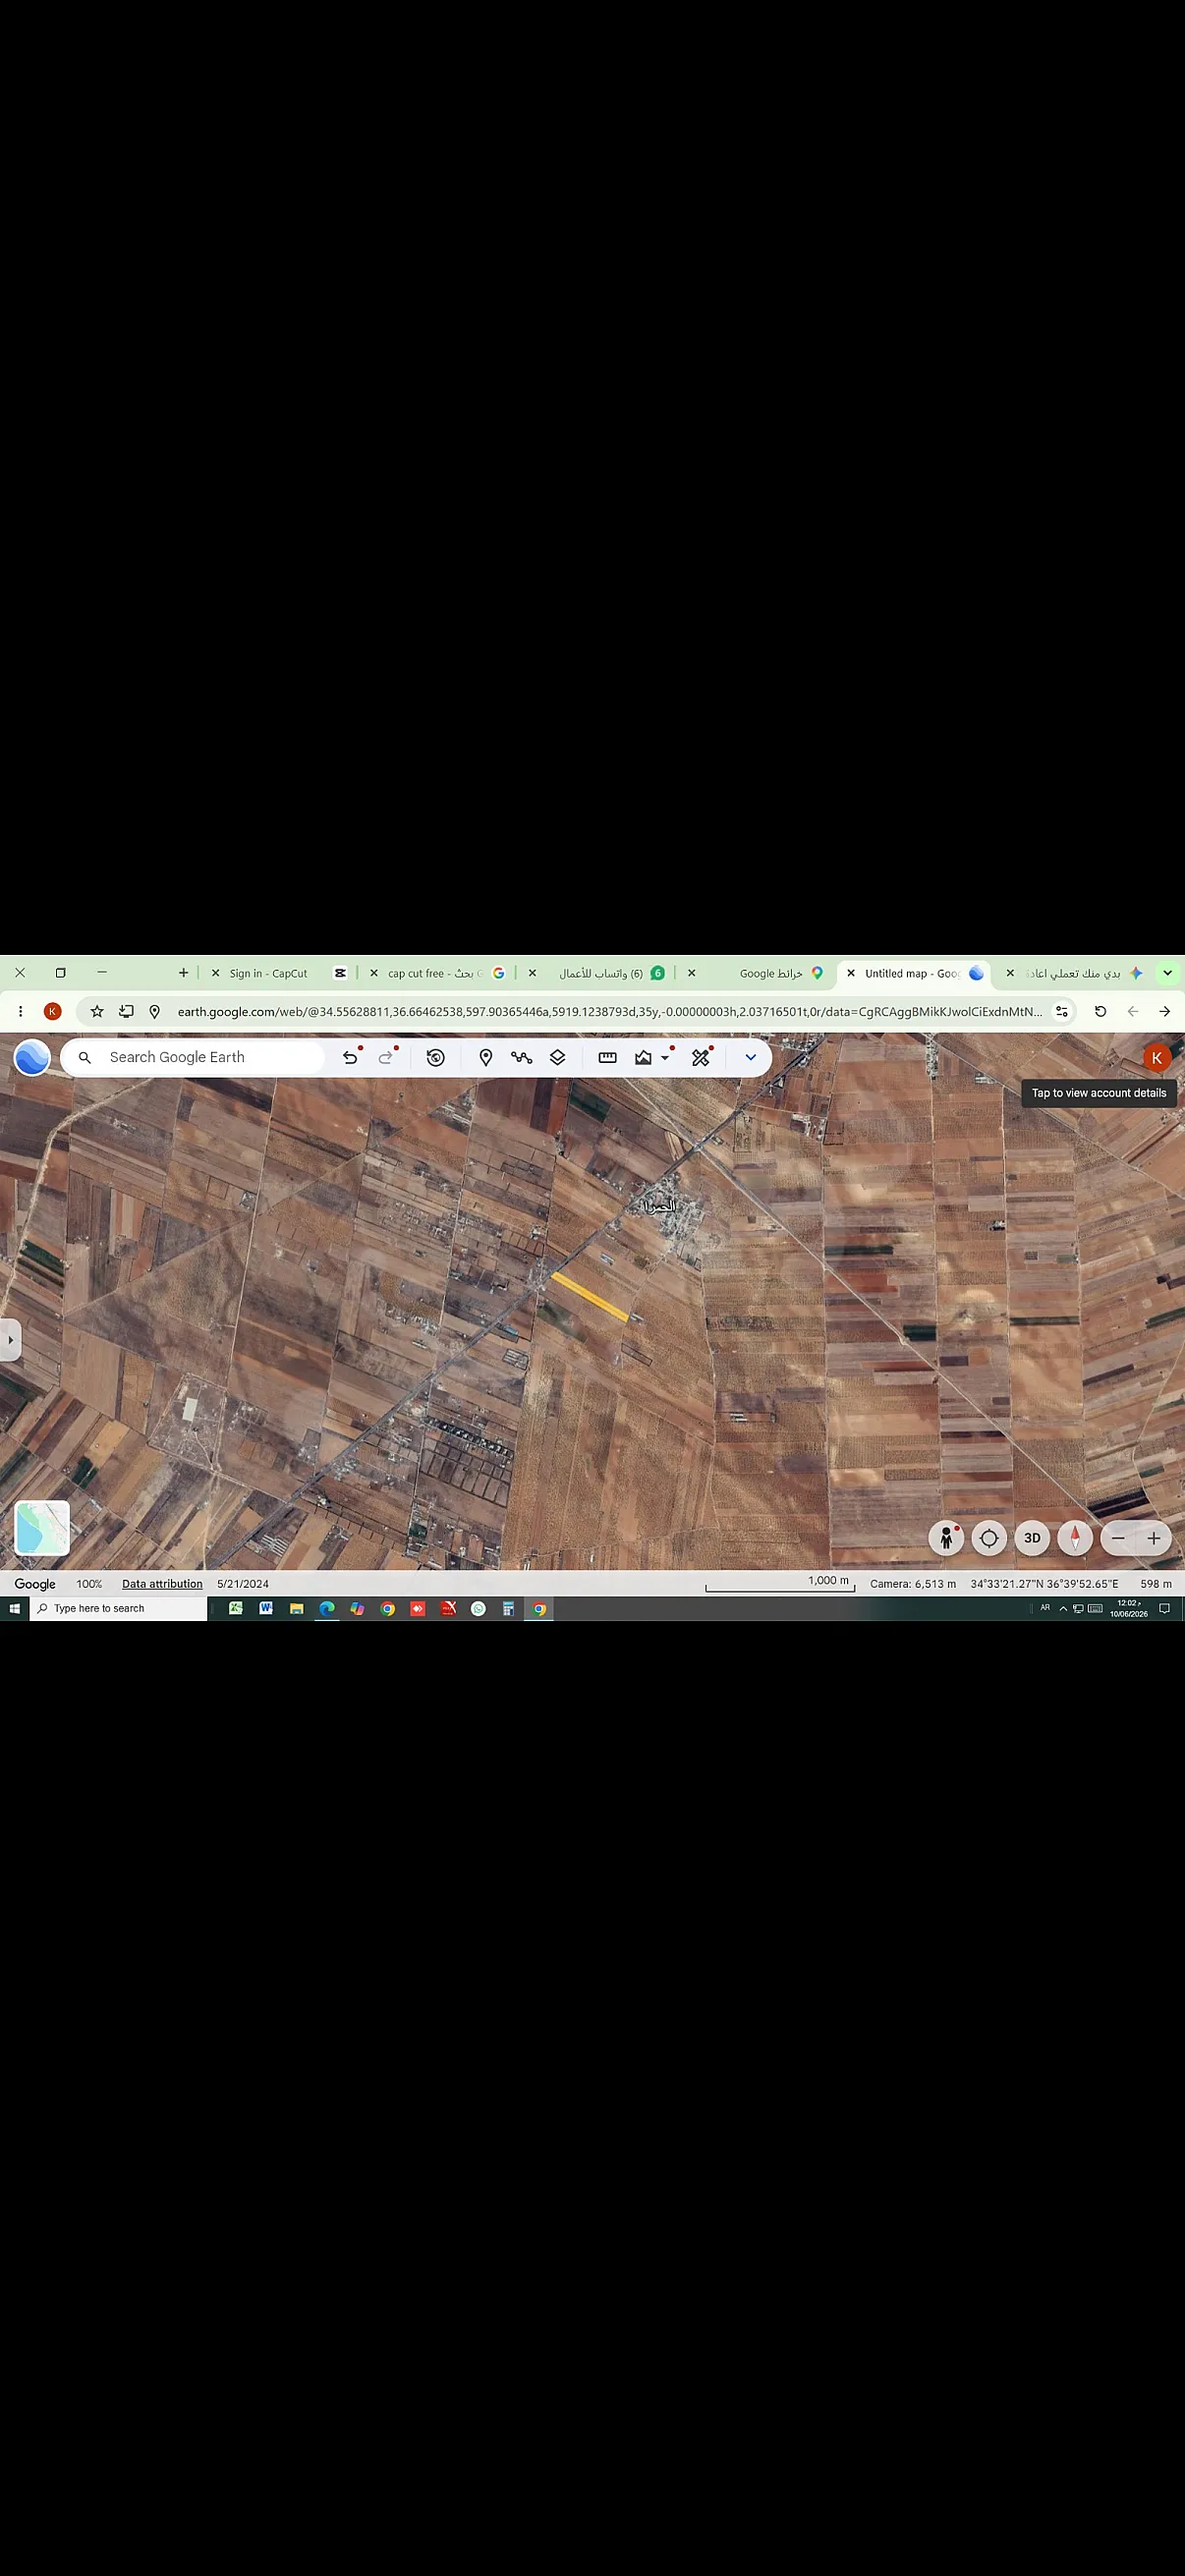Click the الحمرا village label on the map
Screen dimensions: 1185x2576
(660, 1206)
